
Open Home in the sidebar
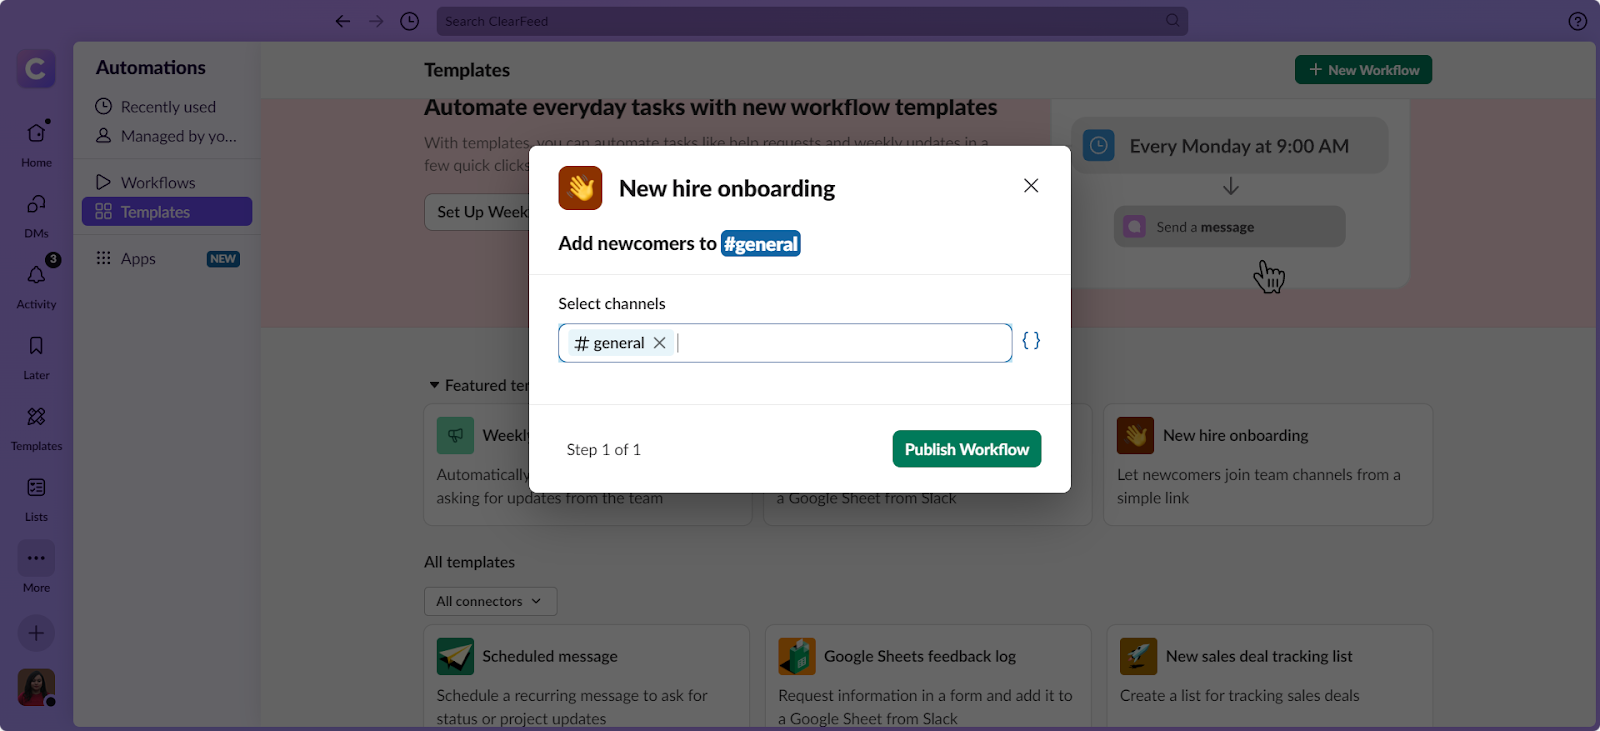36,143
